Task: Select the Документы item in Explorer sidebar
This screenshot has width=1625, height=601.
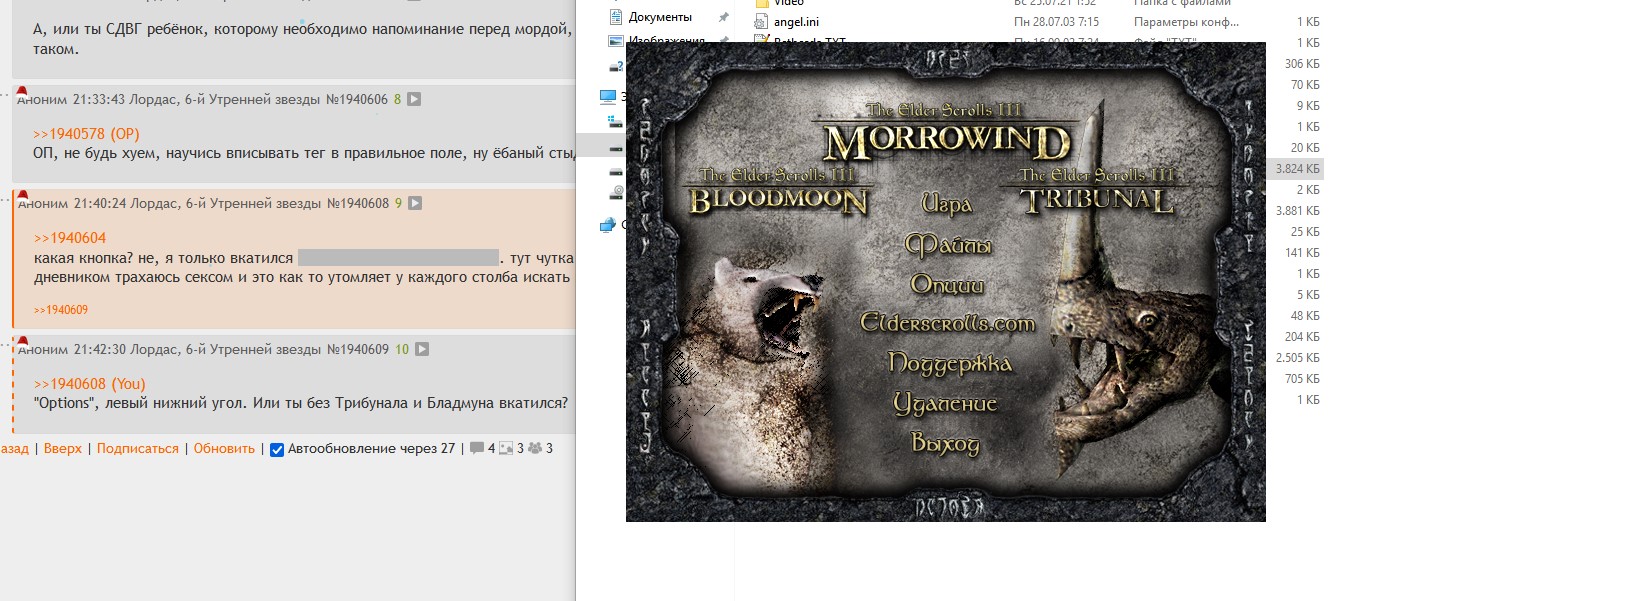Action: coord(660,18)
